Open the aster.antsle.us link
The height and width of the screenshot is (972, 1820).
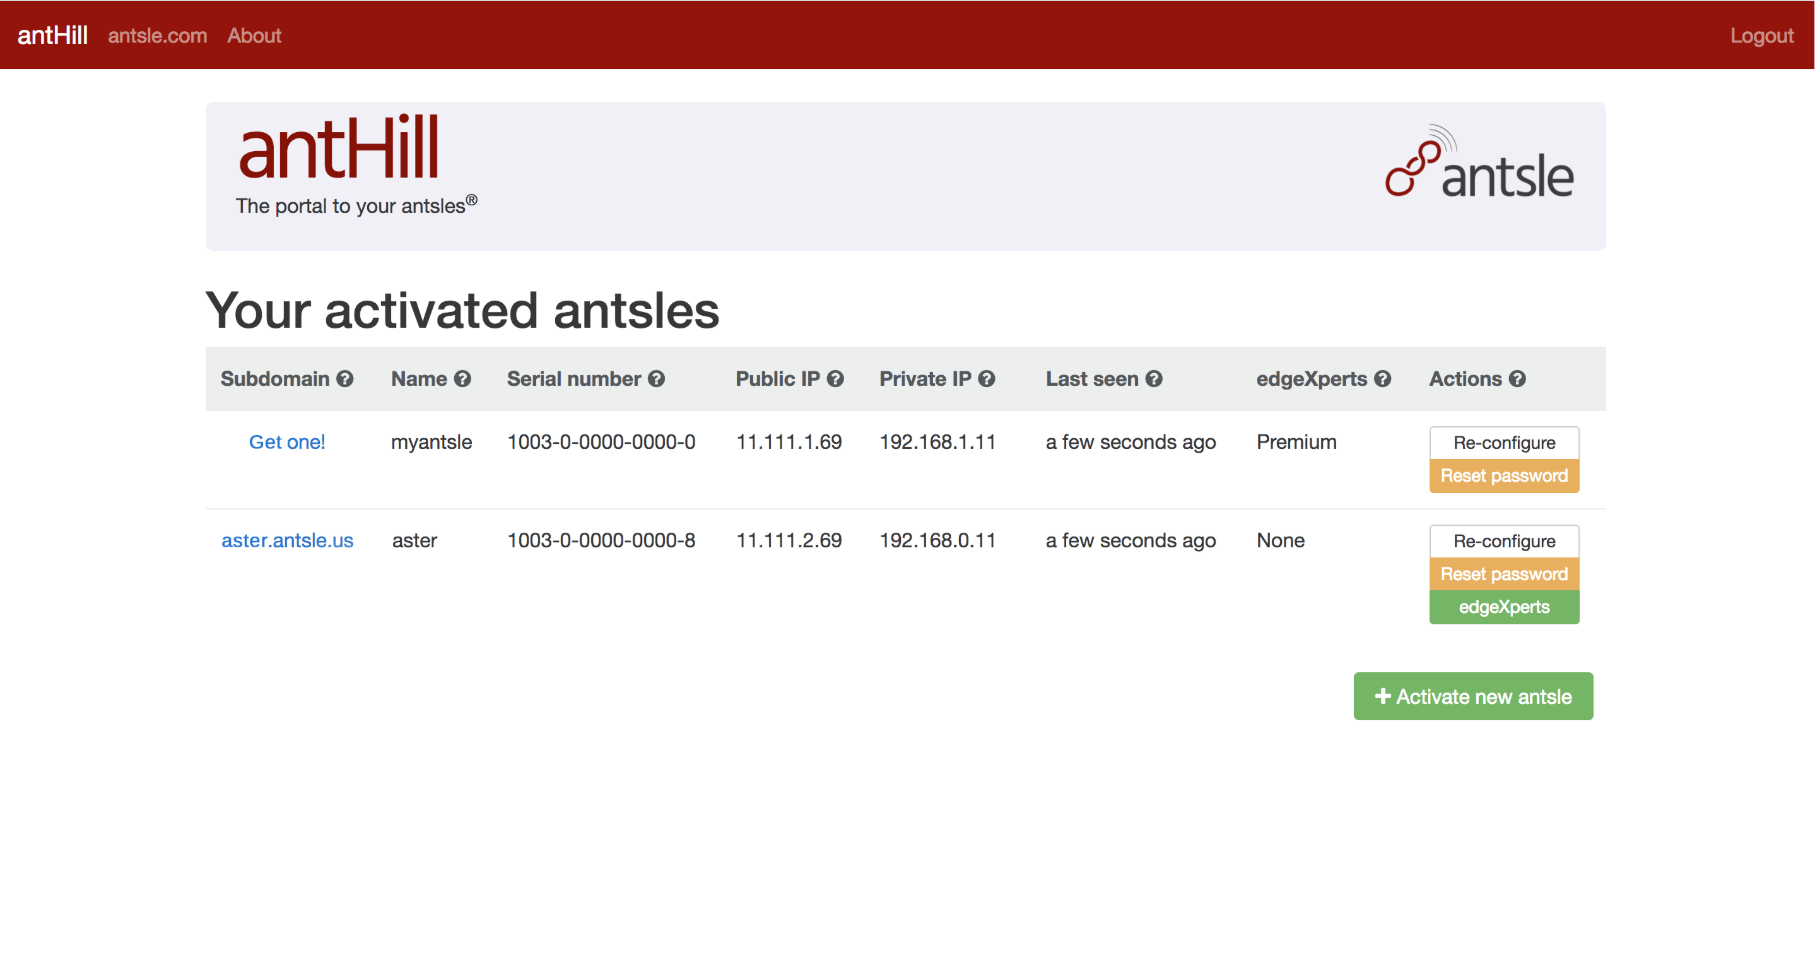click(287, 540)
